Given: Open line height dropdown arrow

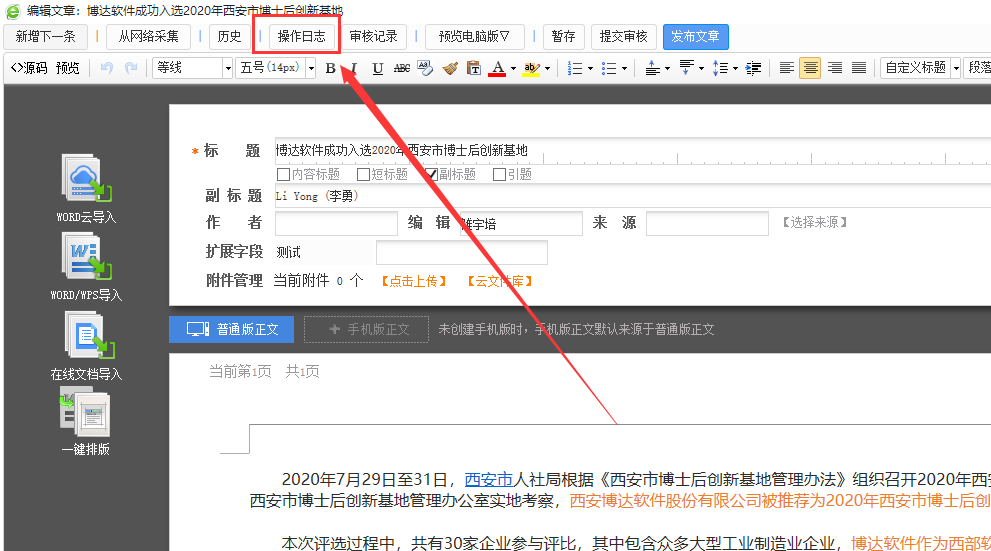Looking at the screenshot, I should pos(735,68).
